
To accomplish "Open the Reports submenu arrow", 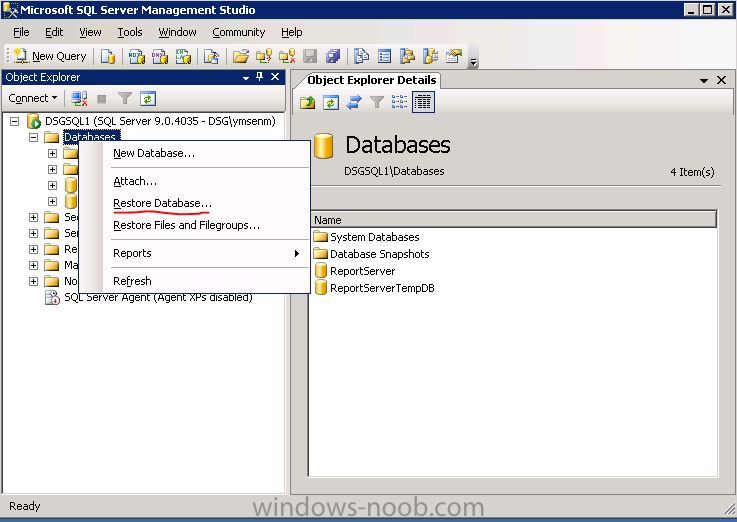I will (x=297, y=253).
